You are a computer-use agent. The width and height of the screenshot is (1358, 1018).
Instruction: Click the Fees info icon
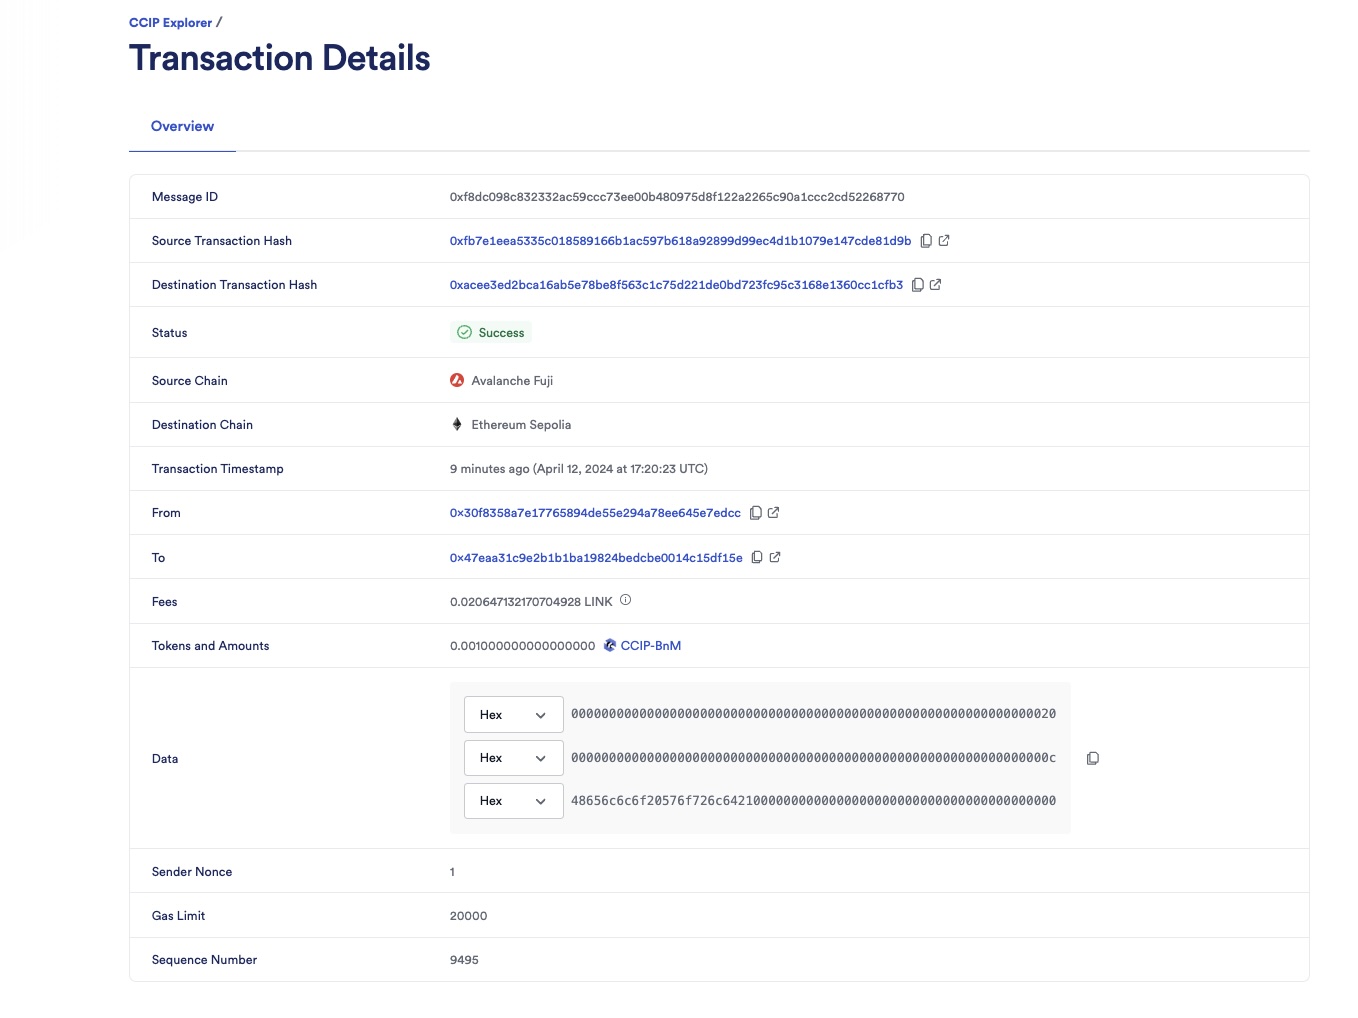coord(625,599)
